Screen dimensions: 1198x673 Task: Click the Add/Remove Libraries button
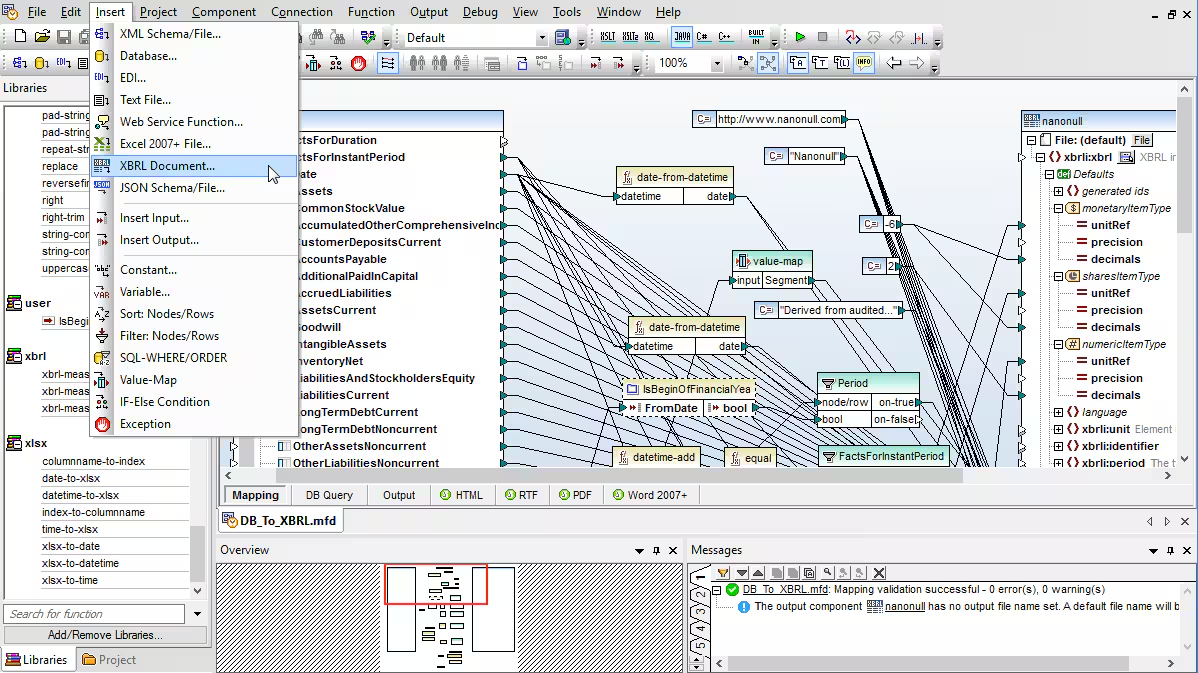click(x=105, y=635)
